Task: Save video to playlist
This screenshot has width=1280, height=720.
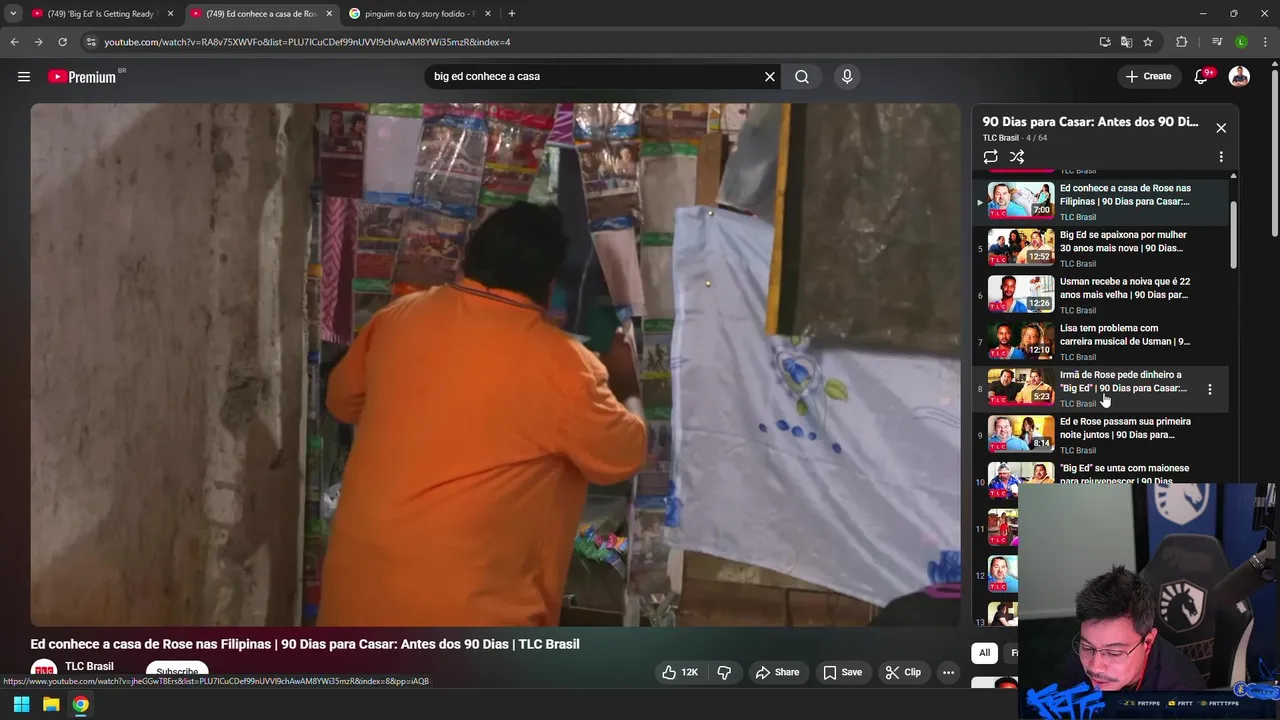Action: (x=842, y=672)
